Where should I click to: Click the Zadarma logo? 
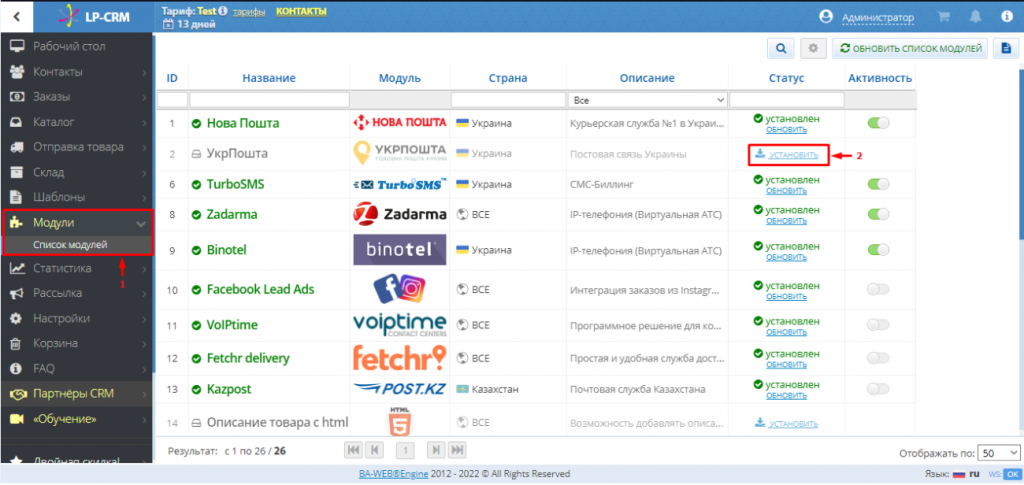[400, 214]
